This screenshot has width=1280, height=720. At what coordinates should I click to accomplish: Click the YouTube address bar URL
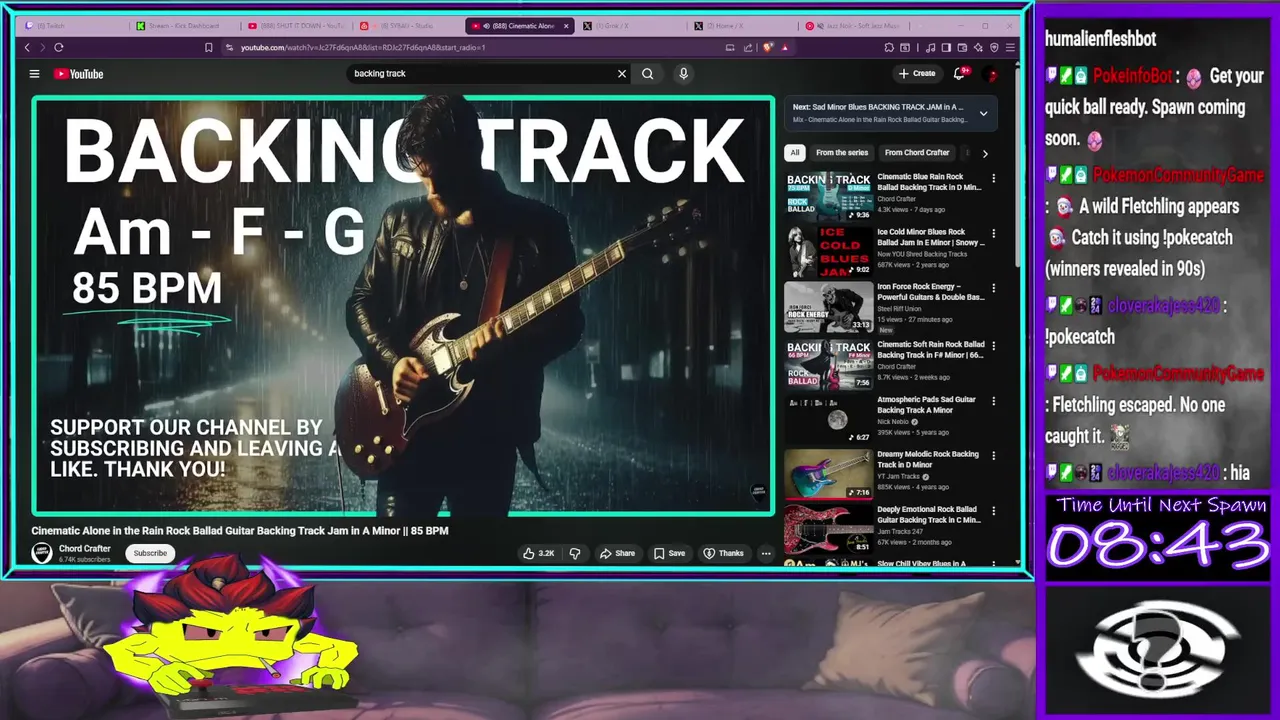[363, 47]
